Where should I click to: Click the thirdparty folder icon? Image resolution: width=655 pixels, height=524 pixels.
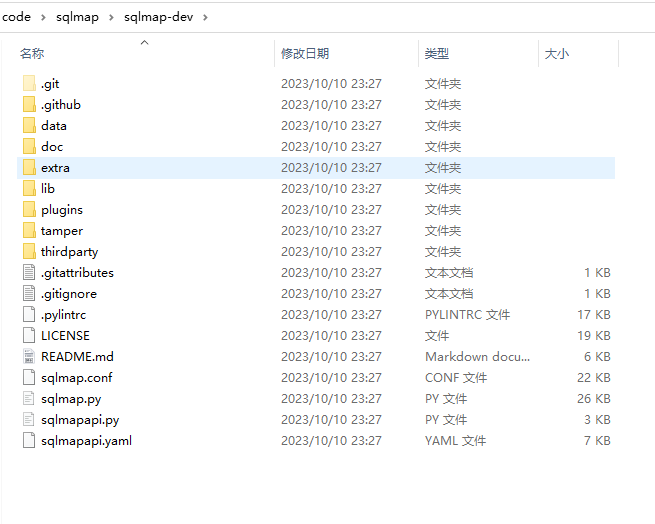pos(29,252)
